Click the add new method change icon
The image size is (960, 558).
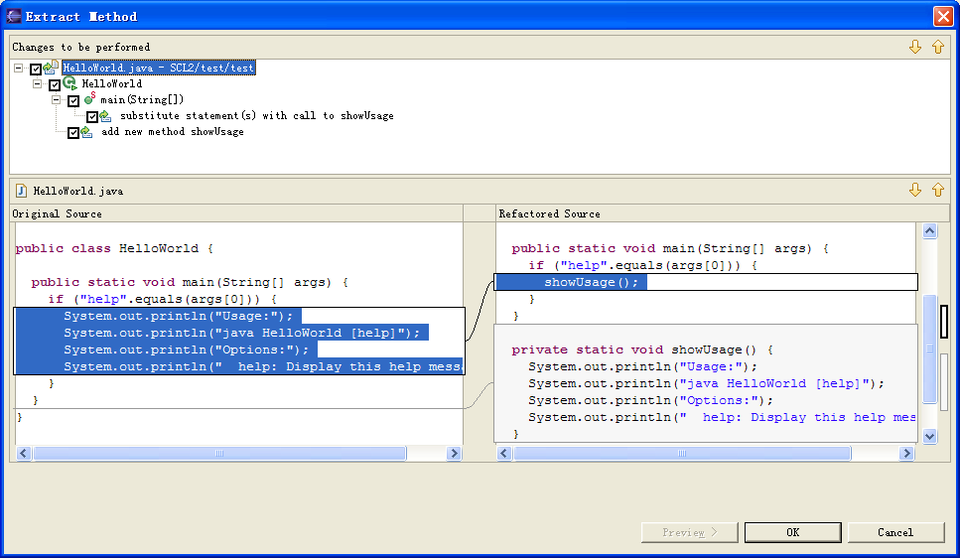(87, 132)
